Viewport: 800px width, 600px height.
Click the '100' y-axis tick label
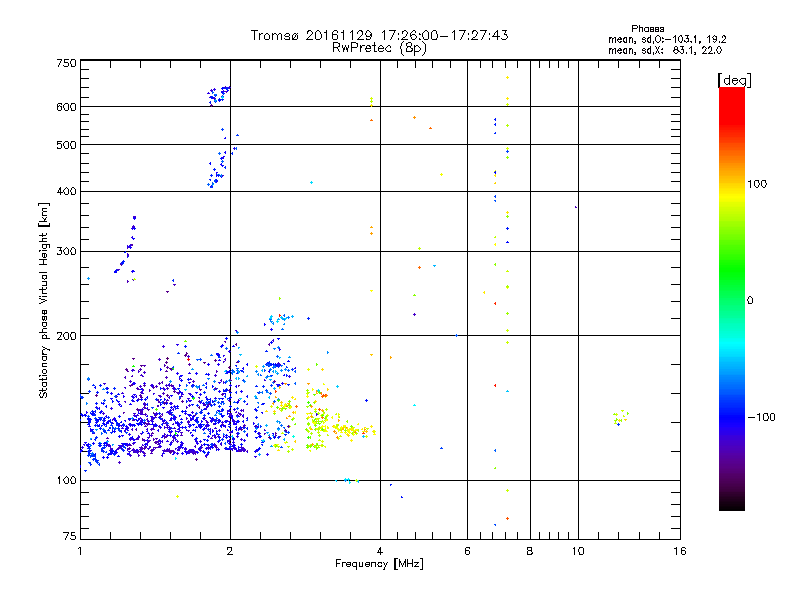tap(66, 481)
